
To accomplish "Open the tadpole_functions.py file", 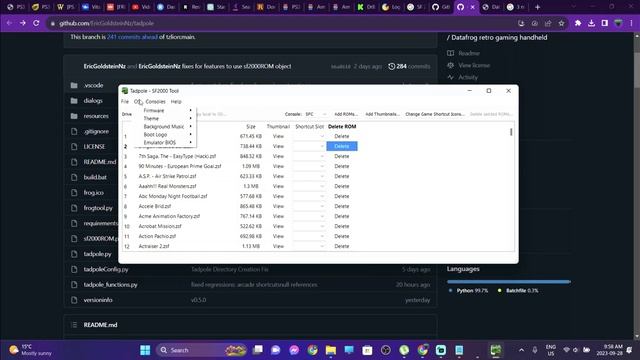I will coord(111,284).
